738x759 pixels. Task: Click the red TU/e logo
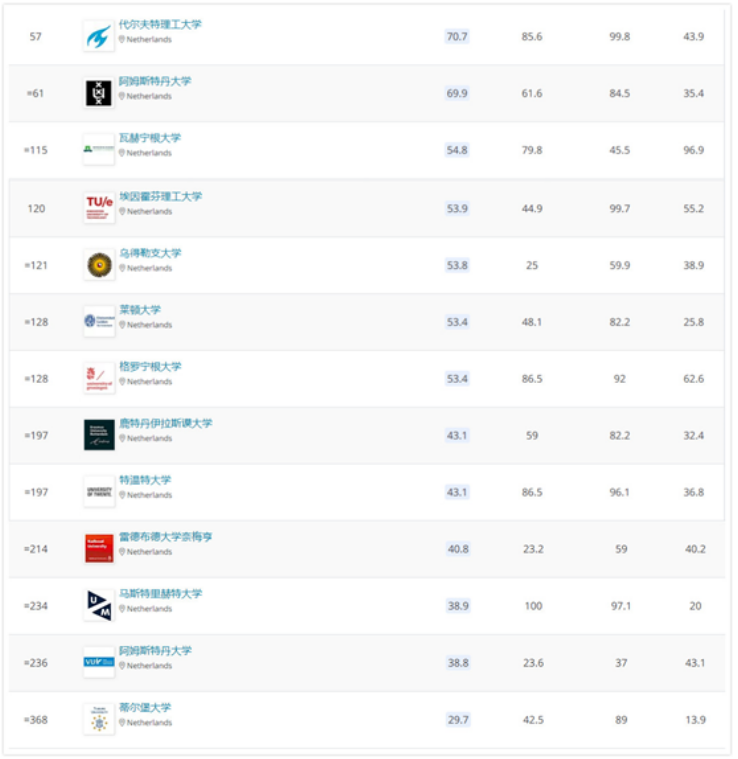(x=98, y=208)
